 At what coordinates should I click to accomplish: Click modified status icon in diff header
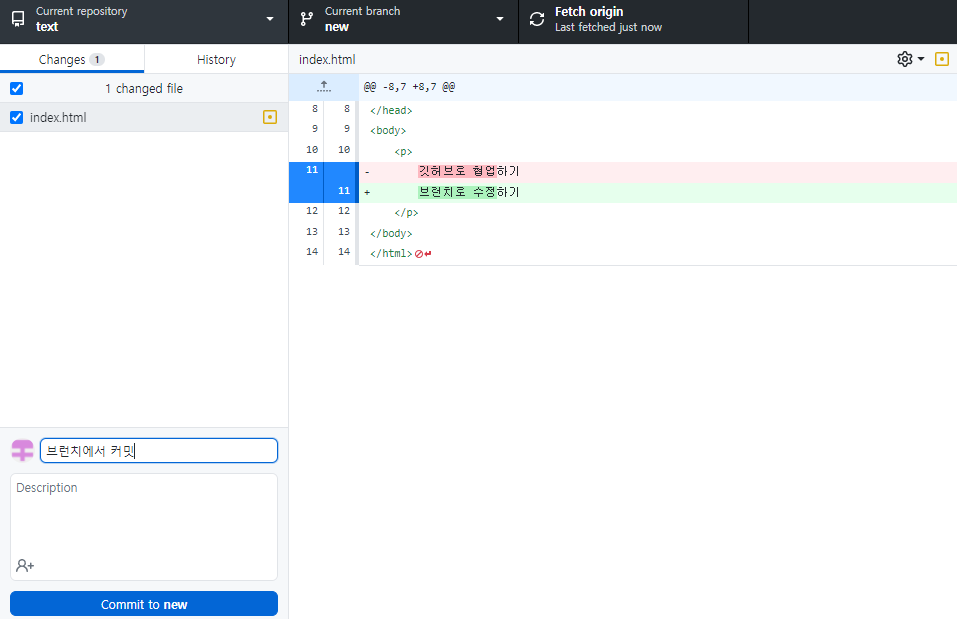tap(942, 59)
